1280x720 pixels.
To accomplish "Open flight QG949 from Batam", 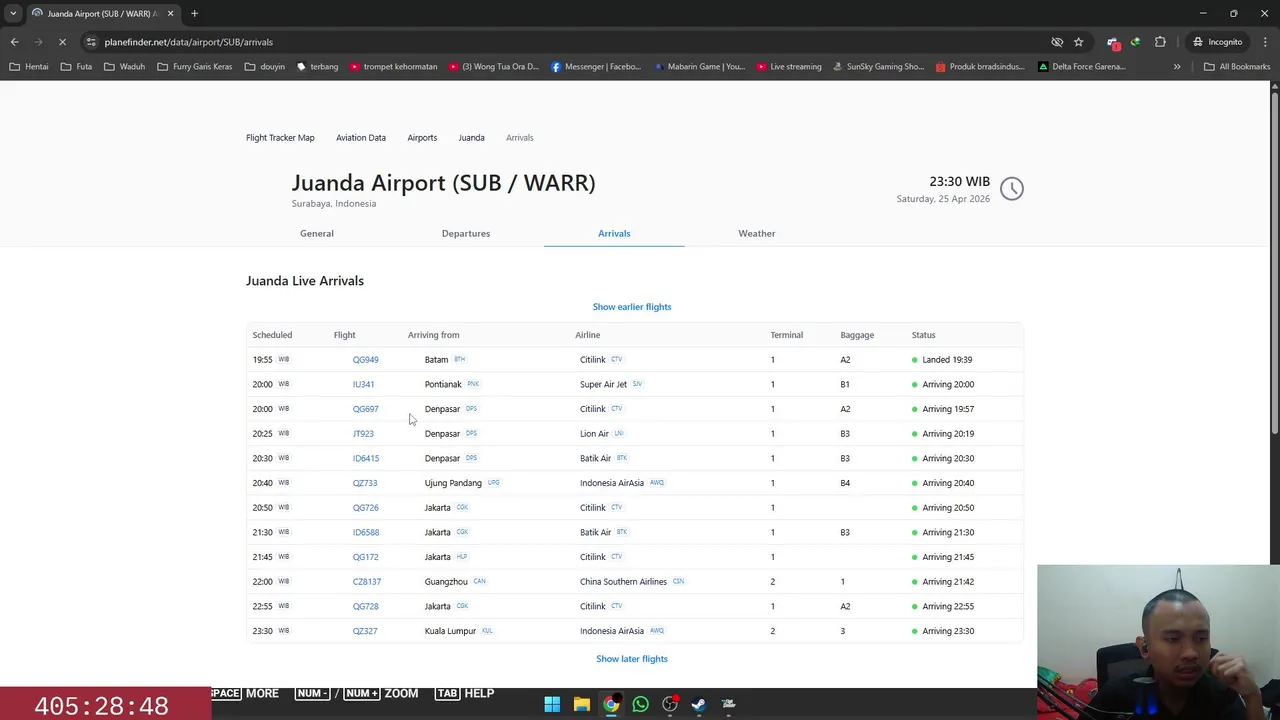I will coord(365,360).
